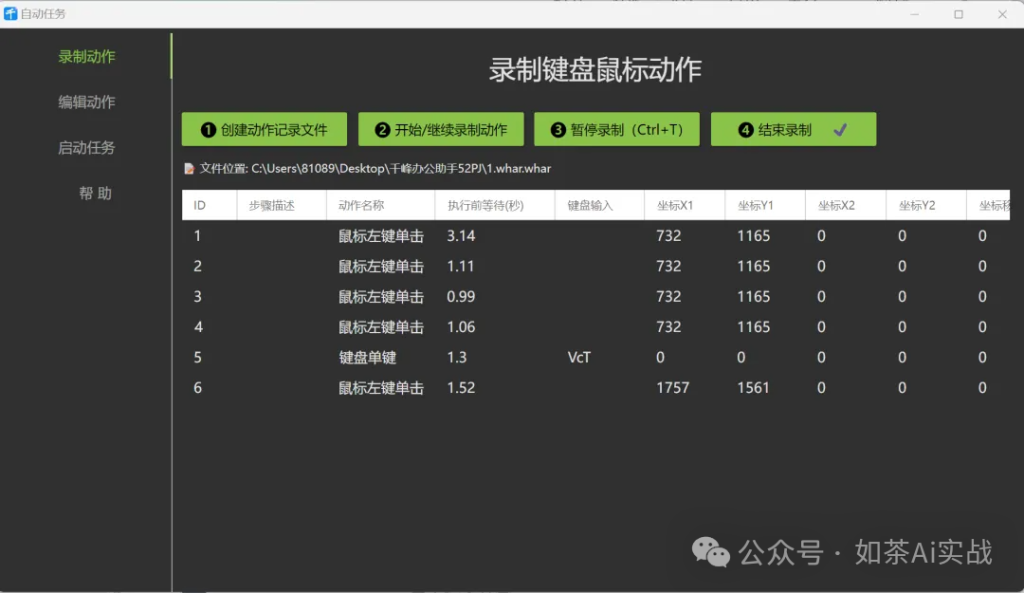This screenshot has height=593, width=1024.
Task: Select row ID 6 cell
Action: point(197,388)
